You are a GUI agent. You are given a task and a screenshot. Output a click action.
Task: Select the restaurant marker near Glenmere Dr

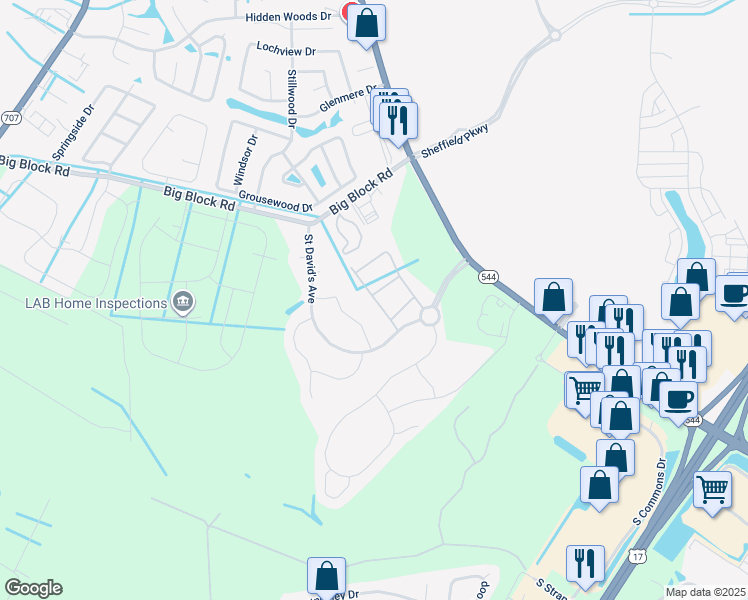point(398,122)
